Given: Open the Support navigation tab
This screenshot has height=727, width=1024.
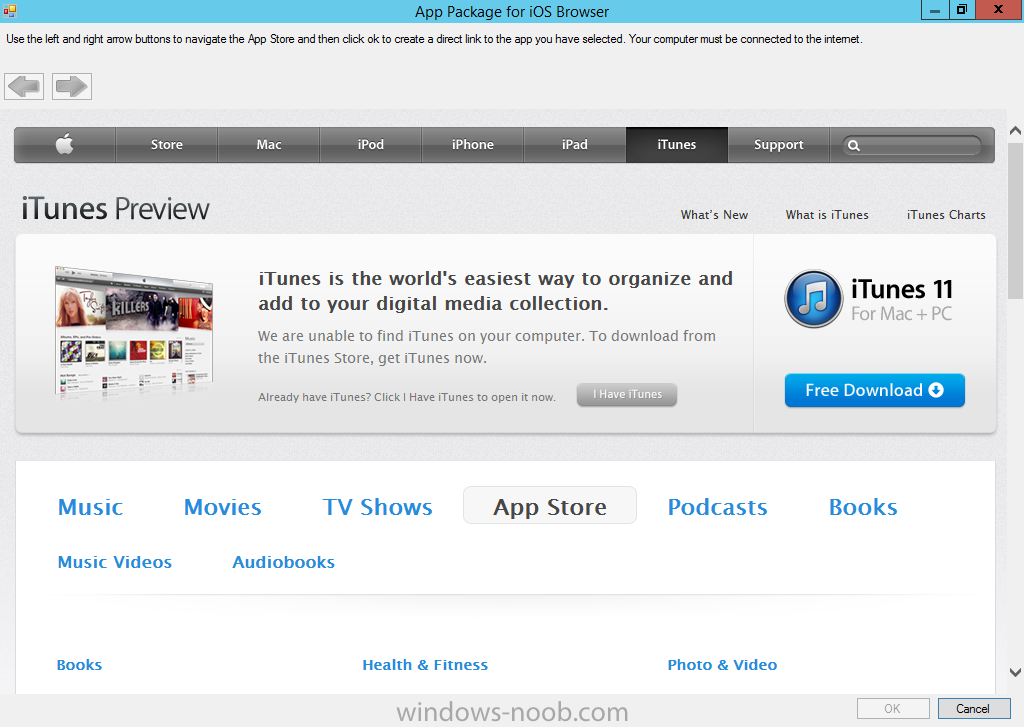Looking at the screenshot, I should click(x=778, y=144).
